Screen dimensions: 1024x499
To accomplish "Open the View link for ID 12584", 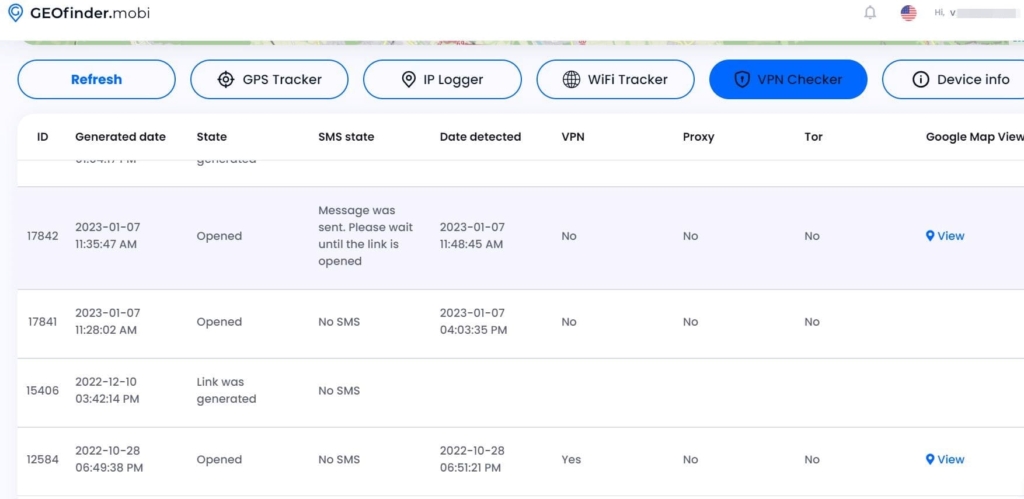I will (945, 459).
